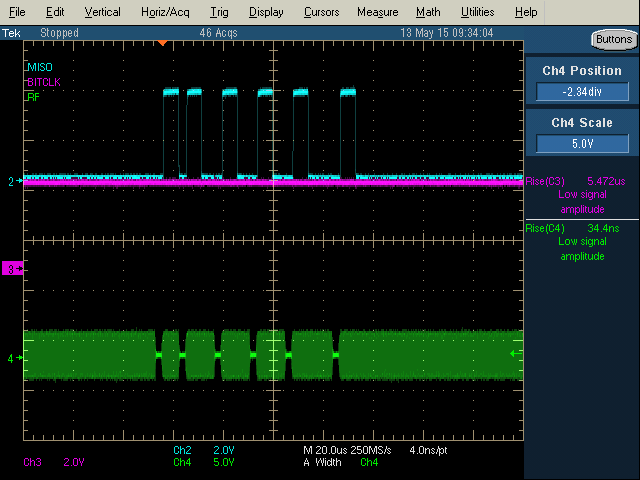Click the green trigger level arrow
The height and width of the screenshot is (480, 640).
[x=516, y=353]
